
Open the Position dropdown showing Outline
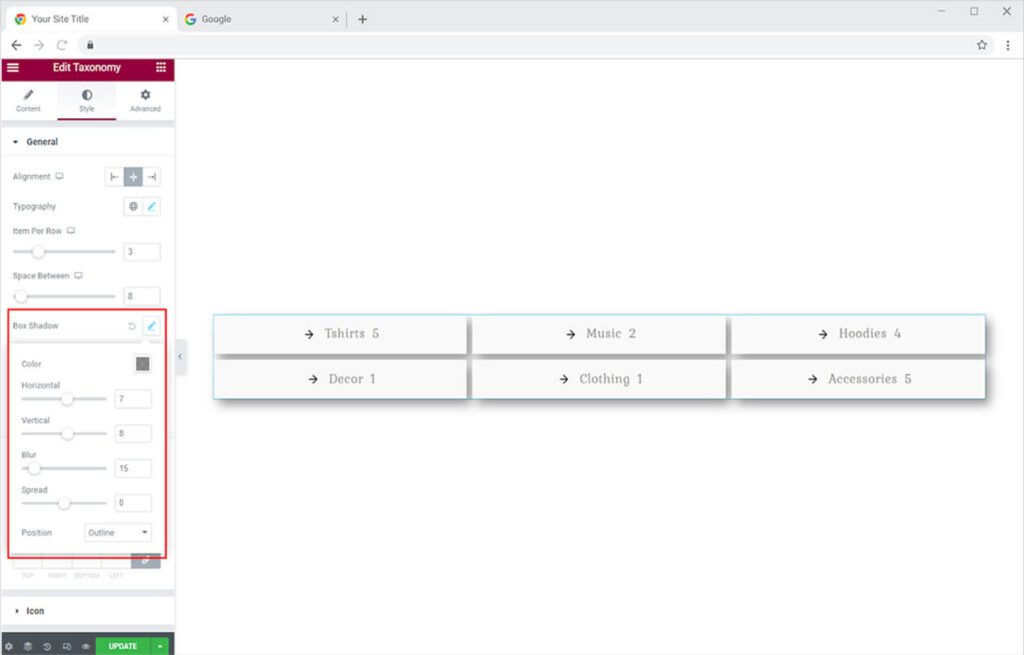tap(118, 533)
